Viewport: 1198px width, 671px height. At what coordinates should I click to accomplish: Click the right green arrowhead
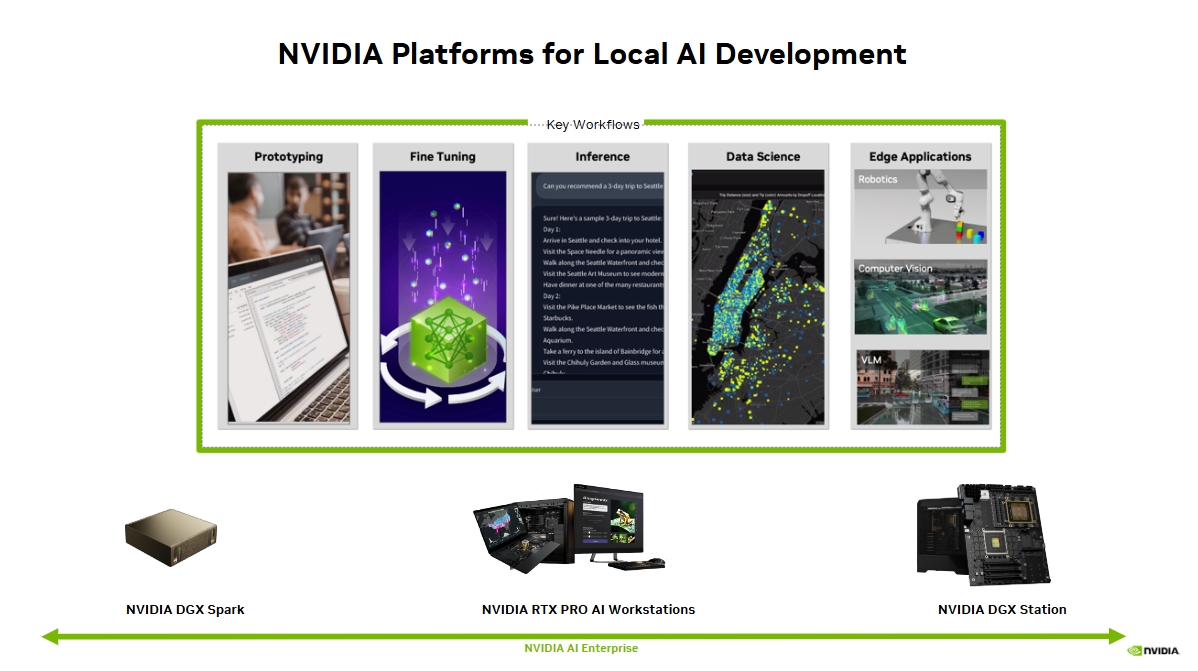coord(1117,636)
